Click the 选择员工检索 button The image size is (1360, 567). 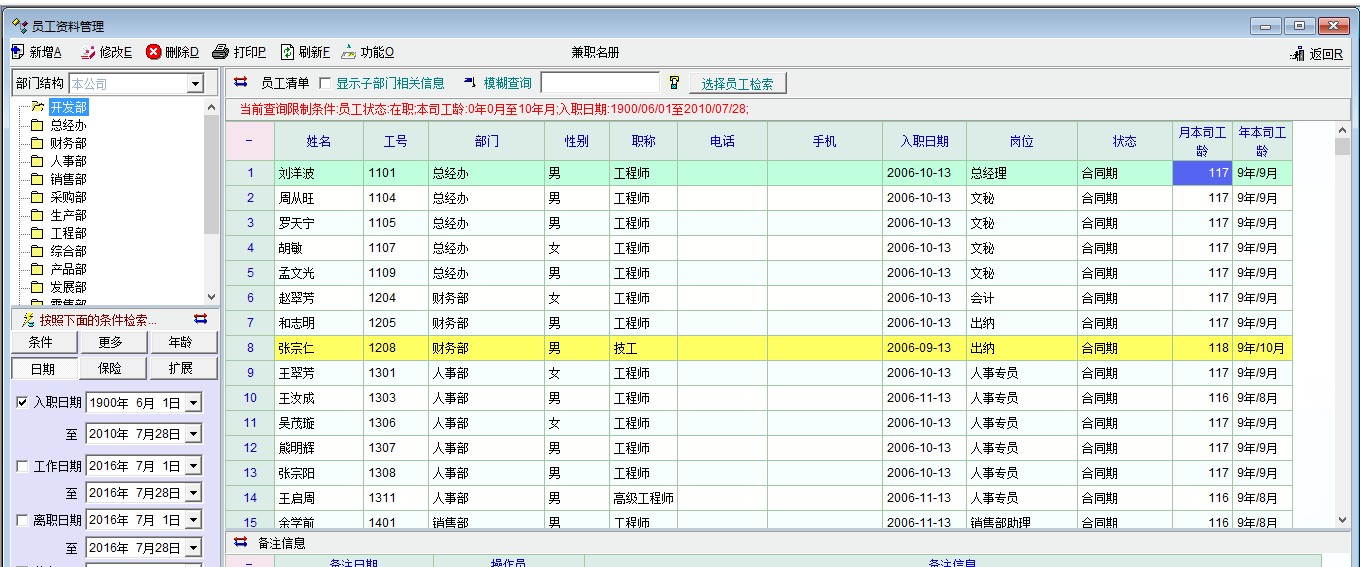(x=738, y=84)
